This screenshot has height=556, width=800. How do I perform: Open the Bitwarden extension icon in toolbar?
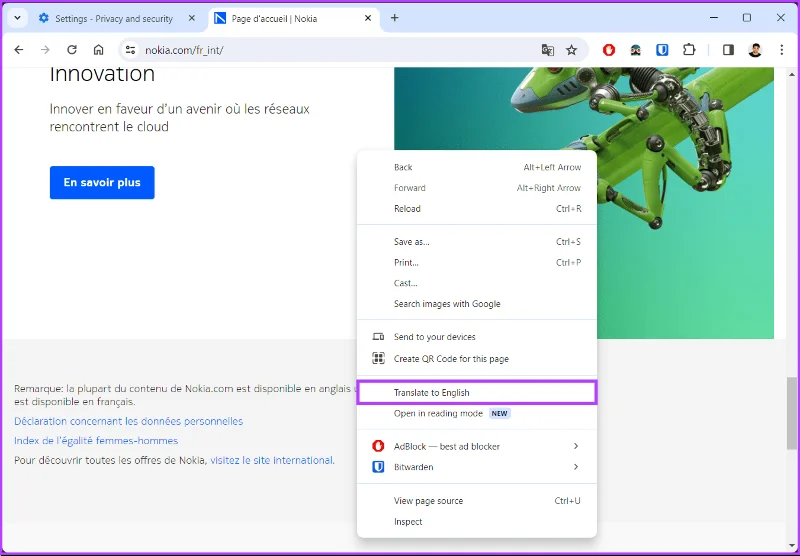click(x=662, y=50)
